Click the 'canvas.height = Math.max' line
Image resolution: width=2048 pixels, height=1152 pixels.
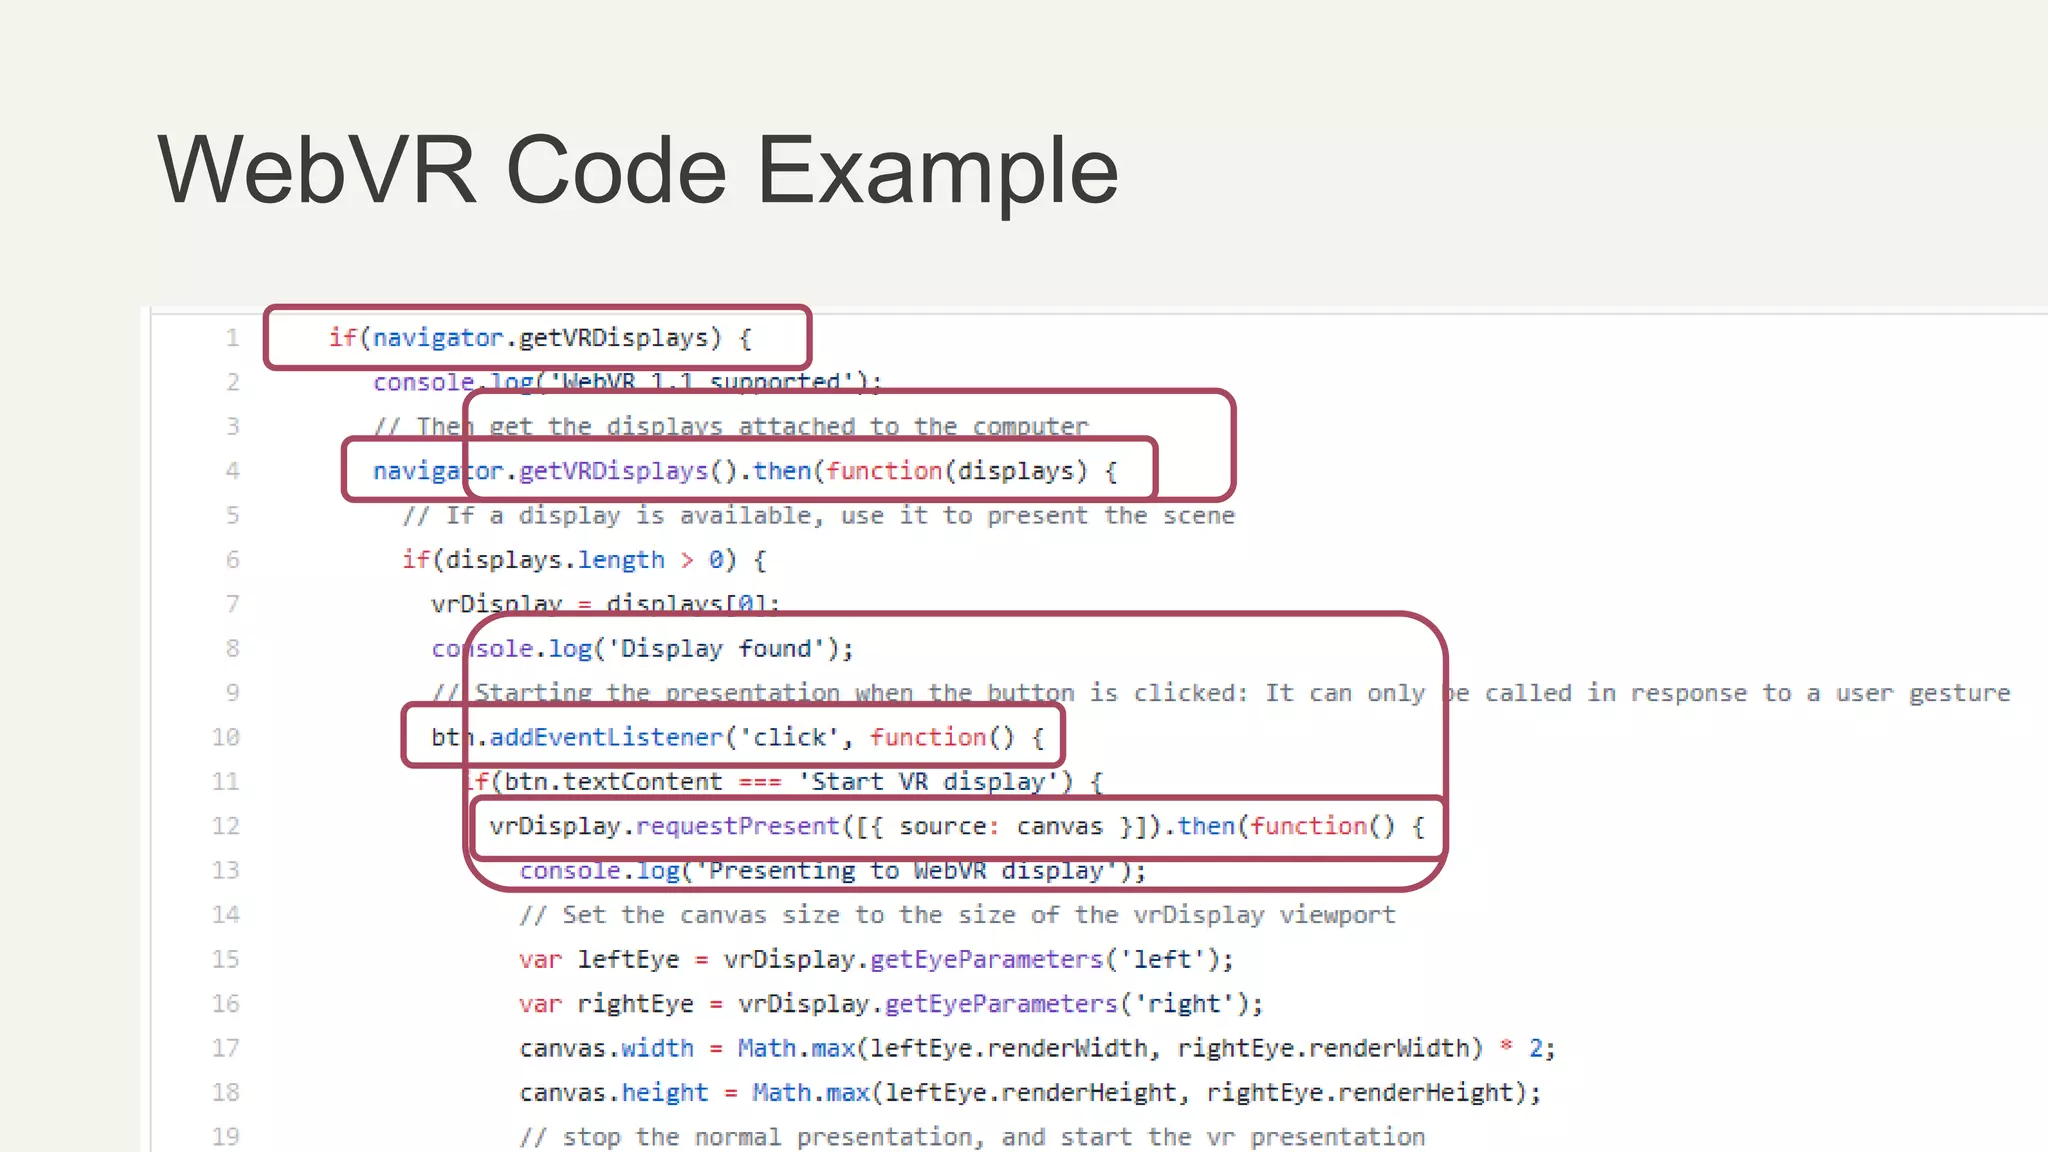click(1031, 1093)
